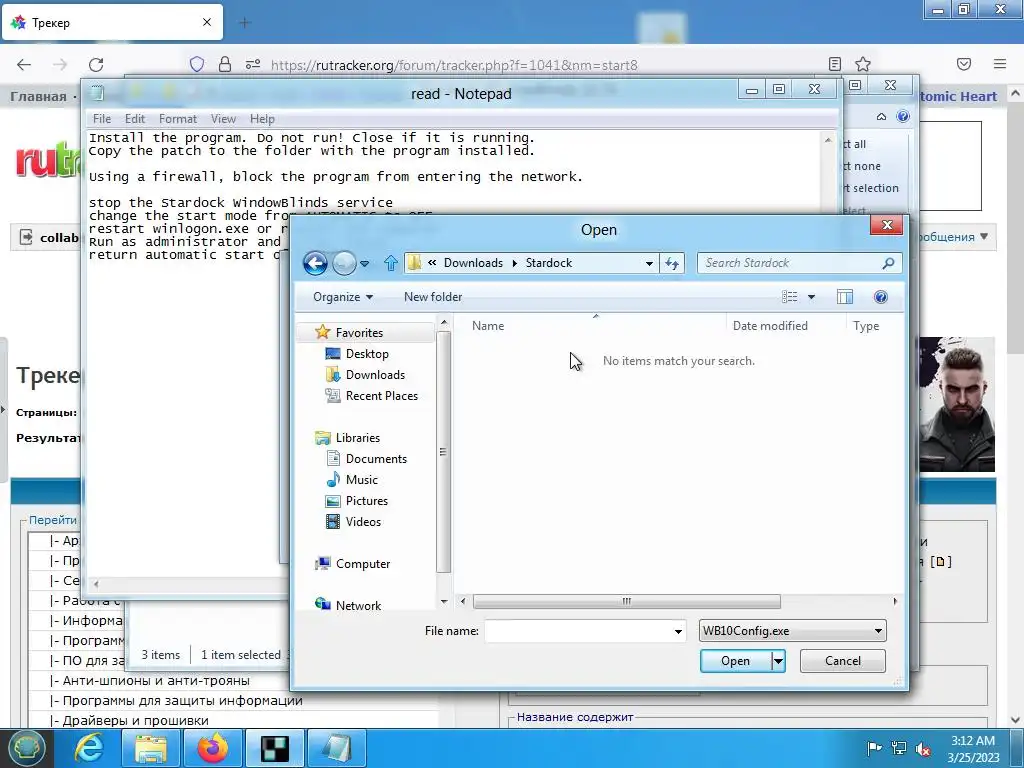This screenshot has width=1024, height=768.
Task: Expand the File name dropdown
Action: tap(678, 632)
